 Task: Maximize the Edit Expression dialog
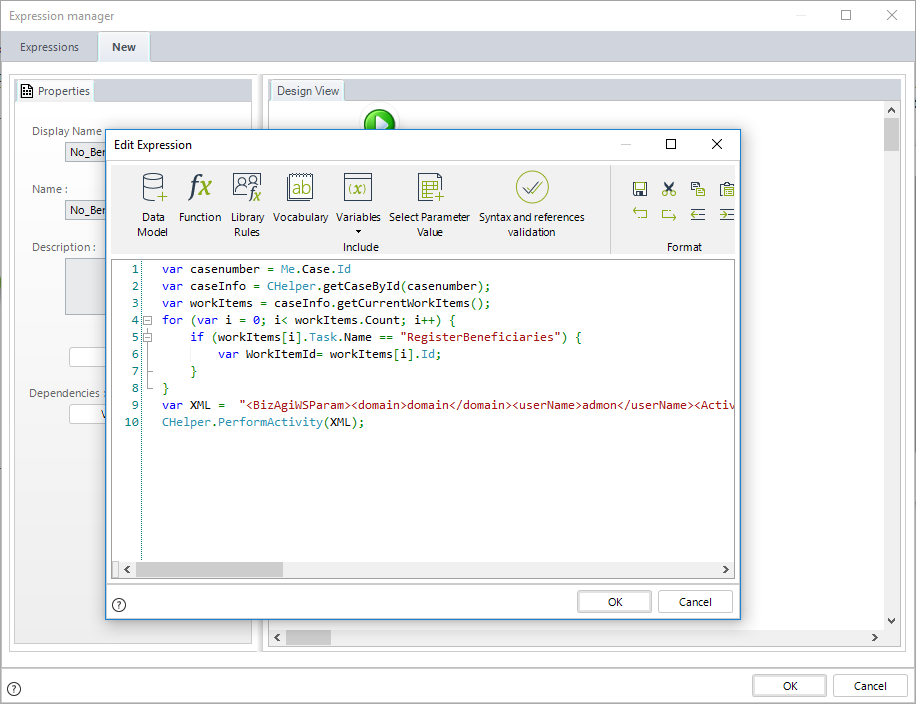point(671,144)
